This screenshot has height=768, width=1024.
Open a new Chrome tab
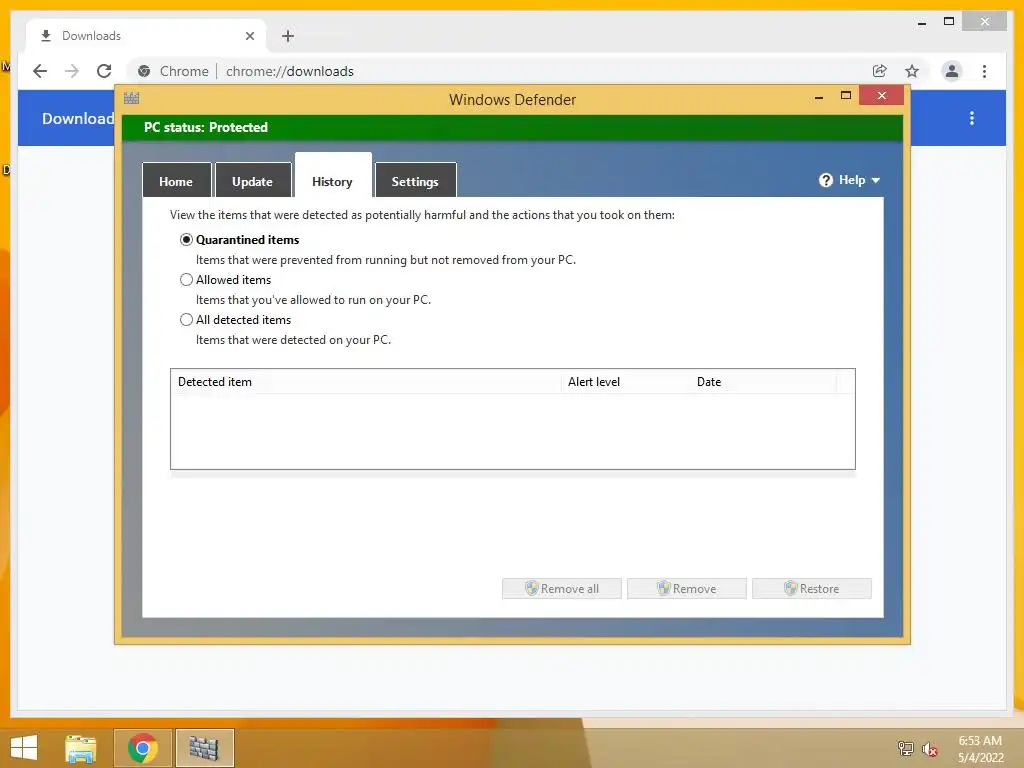(288, 36)
